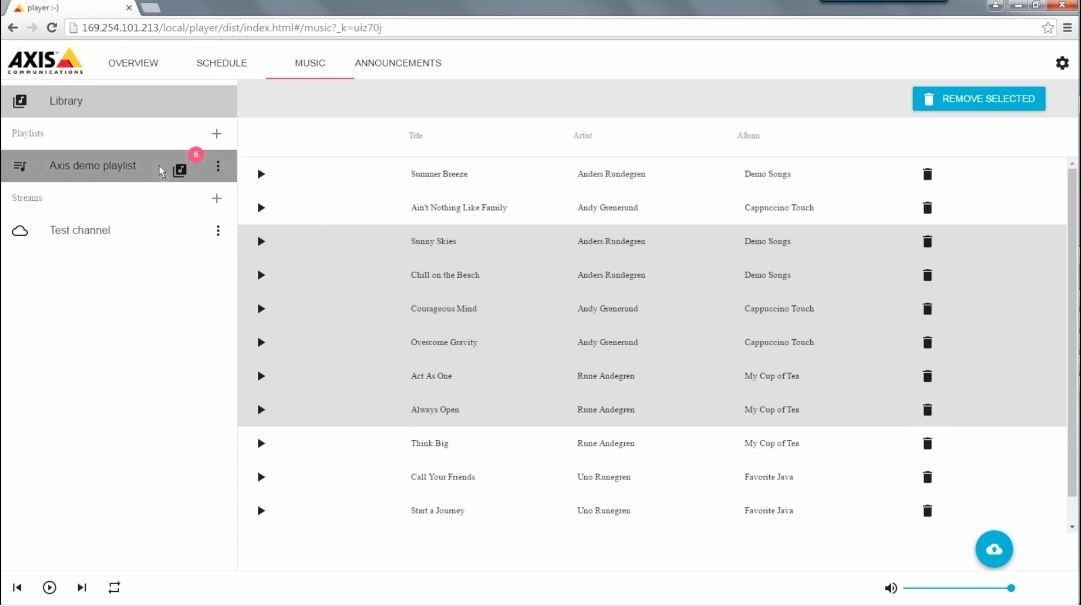Mute the volume speaker icon
Viewport: 1081px width, 606px height.
pyautogui.click(x=890, y=588)
